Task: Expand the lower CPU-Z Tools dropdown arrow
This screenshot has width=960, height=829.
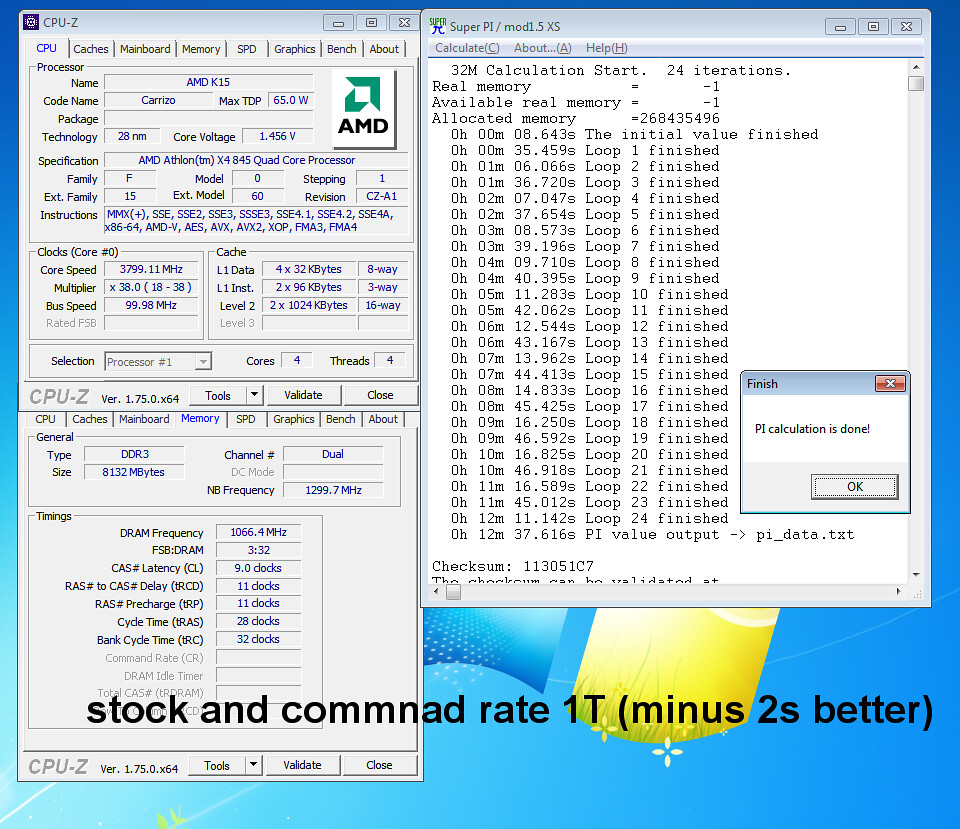Action: 253,765
